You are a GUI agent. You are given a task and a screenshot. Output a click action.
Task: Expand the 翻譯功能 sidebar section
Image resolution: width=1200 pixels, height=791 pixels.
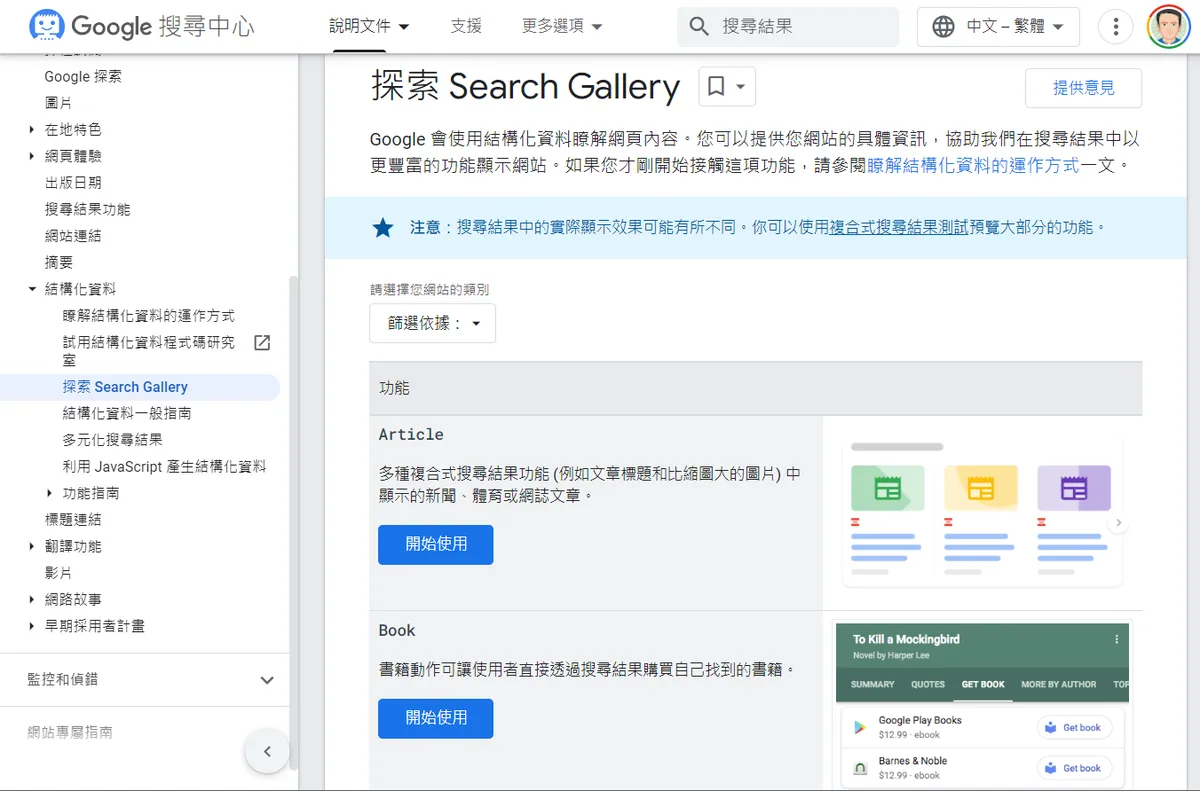click(x=32, y=547)
